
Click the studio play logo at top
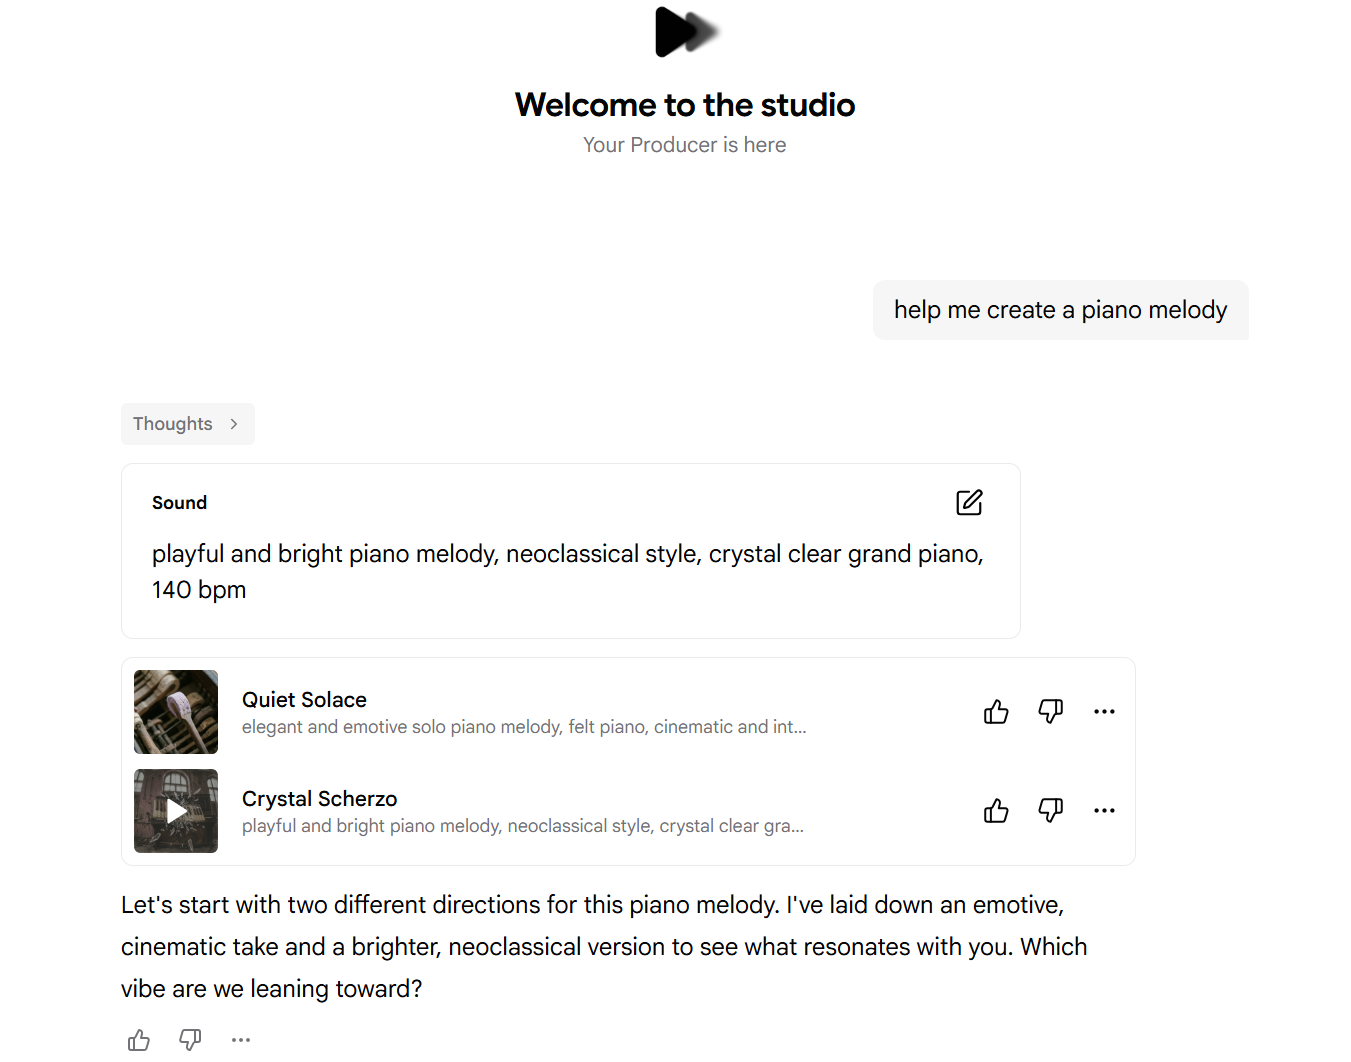(x=686, y=32)
